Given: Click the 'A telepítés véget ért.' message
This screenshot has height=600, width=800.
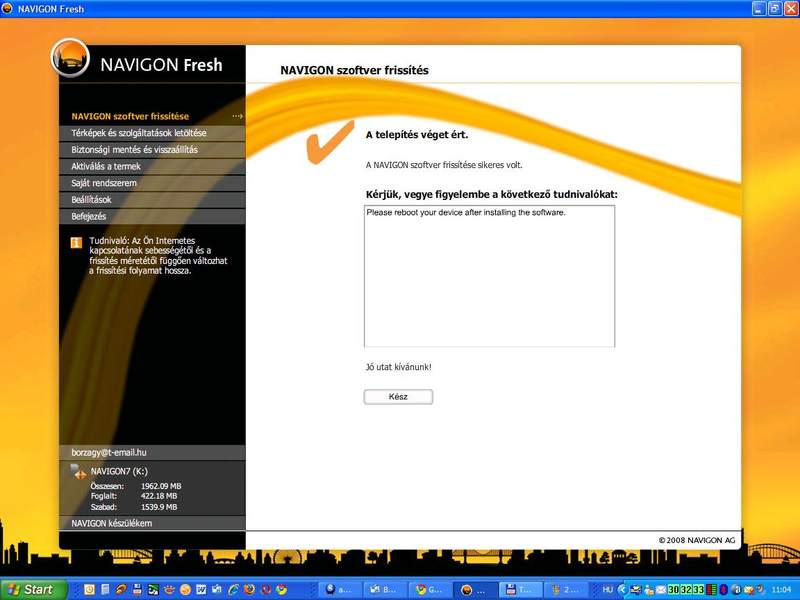Looking at the screenshot, I should (416, 135).
